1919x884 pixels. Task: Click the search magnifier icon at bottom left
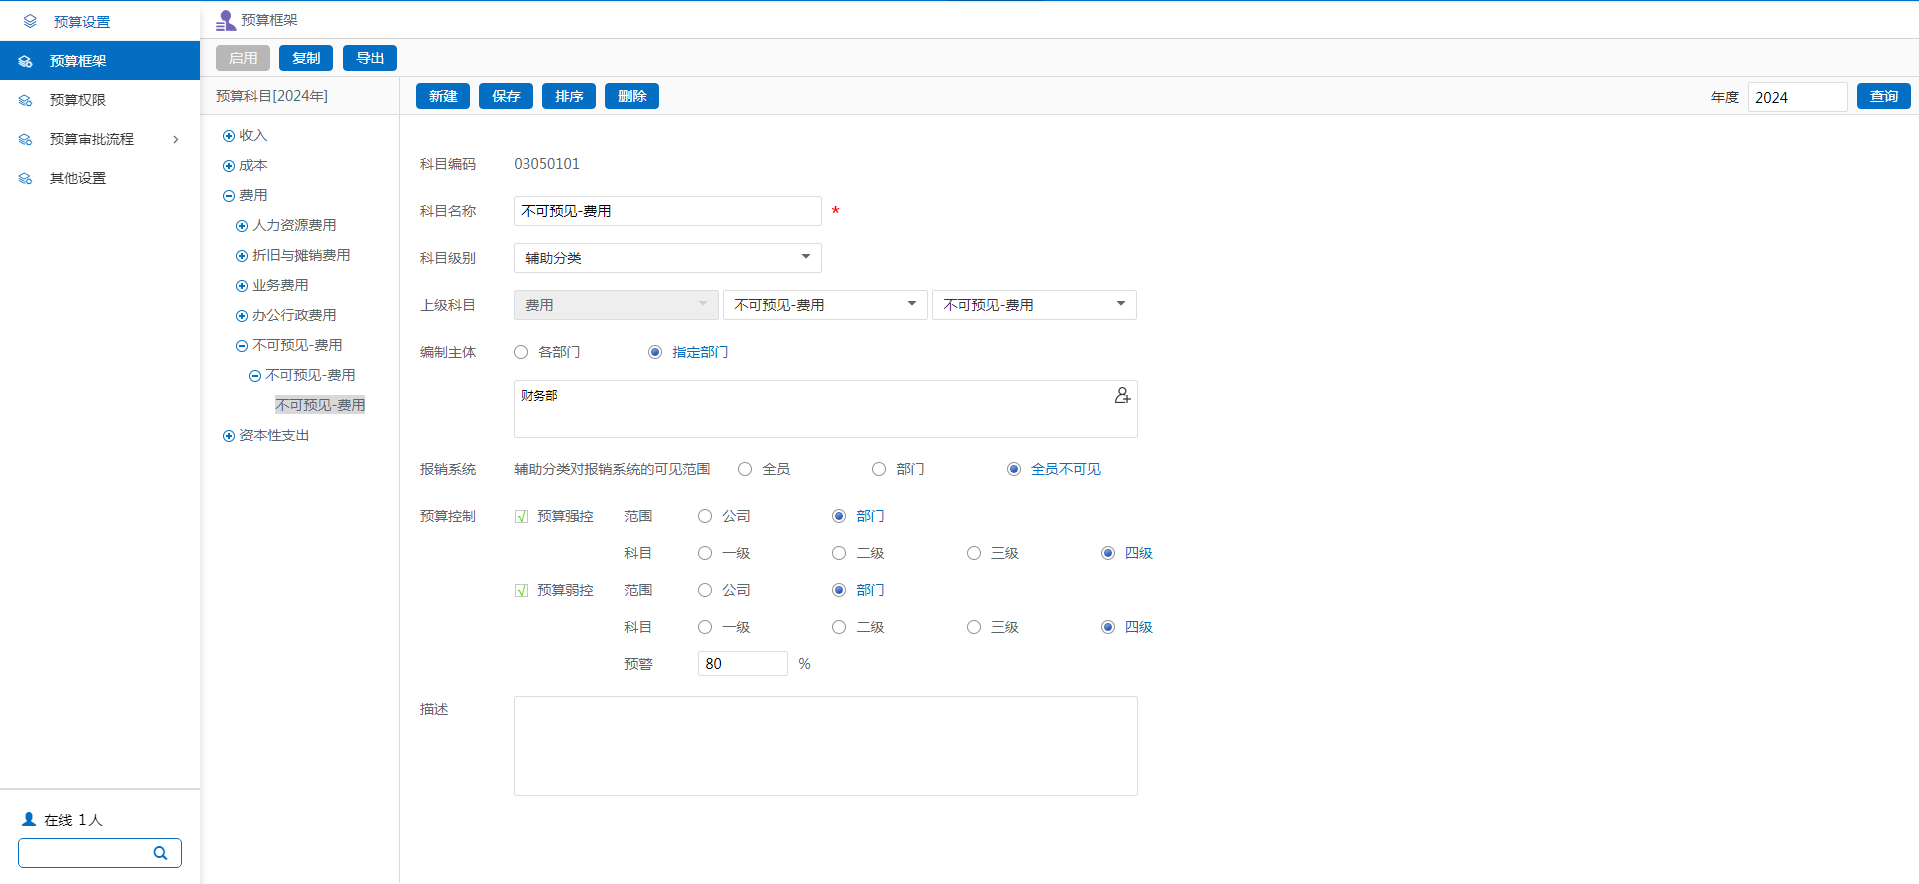tap(160, 853)
